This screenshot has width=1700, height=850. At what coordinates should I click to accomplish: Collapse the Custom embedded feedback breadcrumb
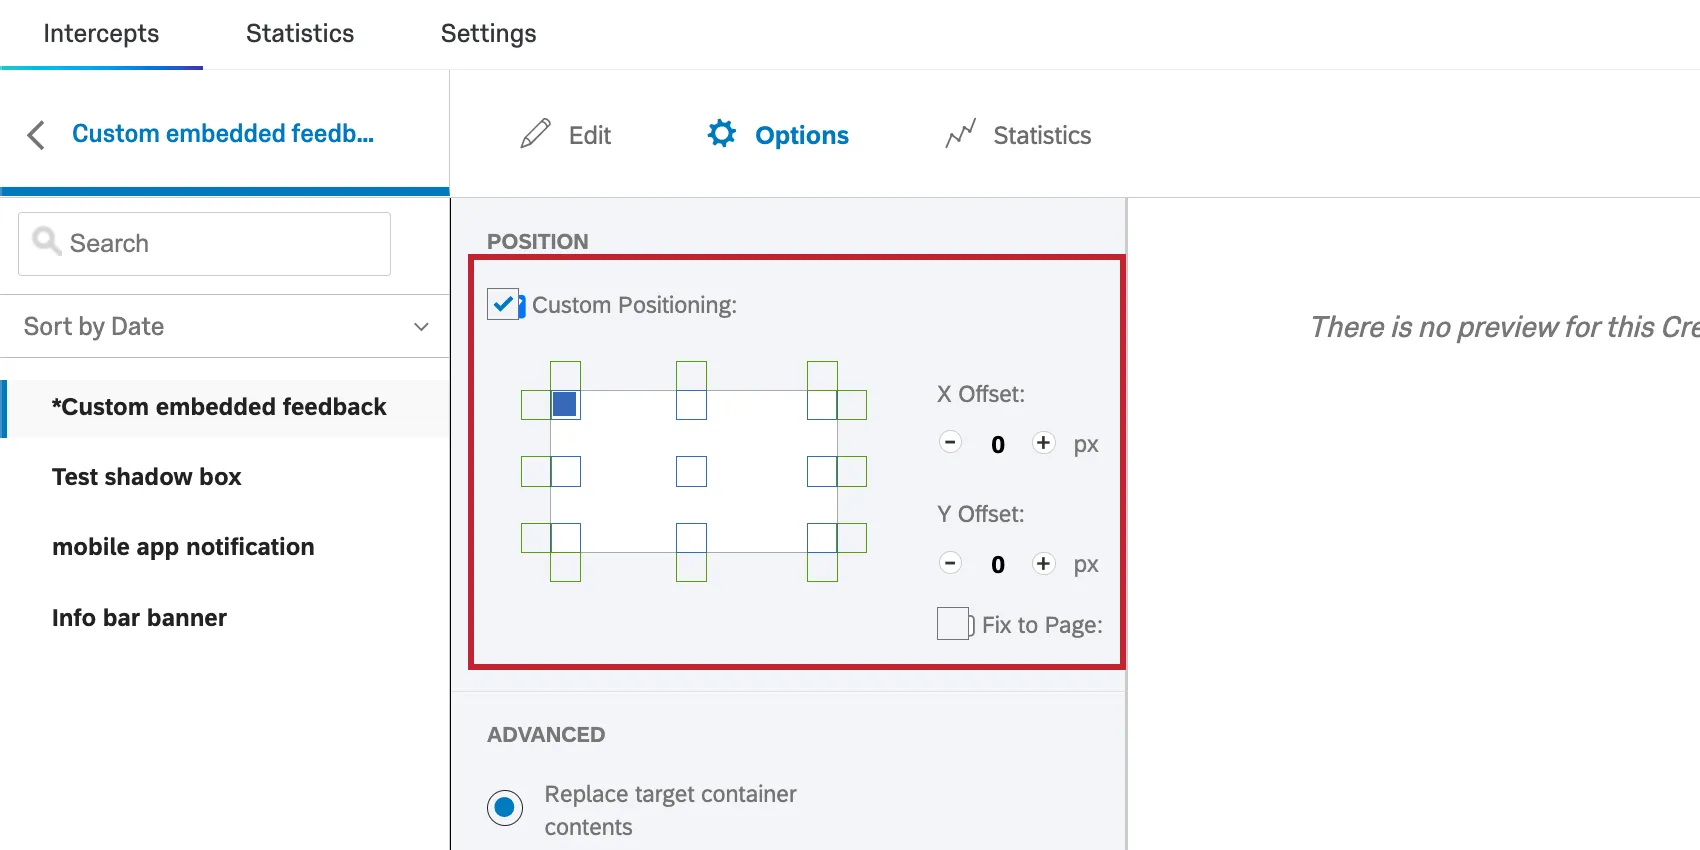point(223,133)
